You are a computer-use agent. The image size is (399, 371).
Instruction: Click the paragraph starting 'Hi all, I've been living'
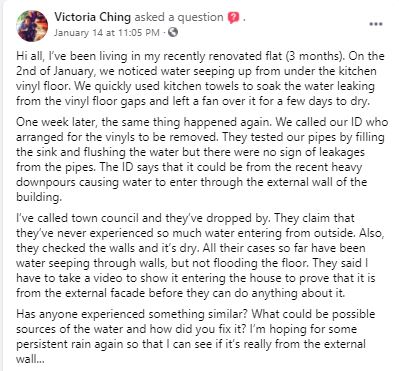point(200,79)
